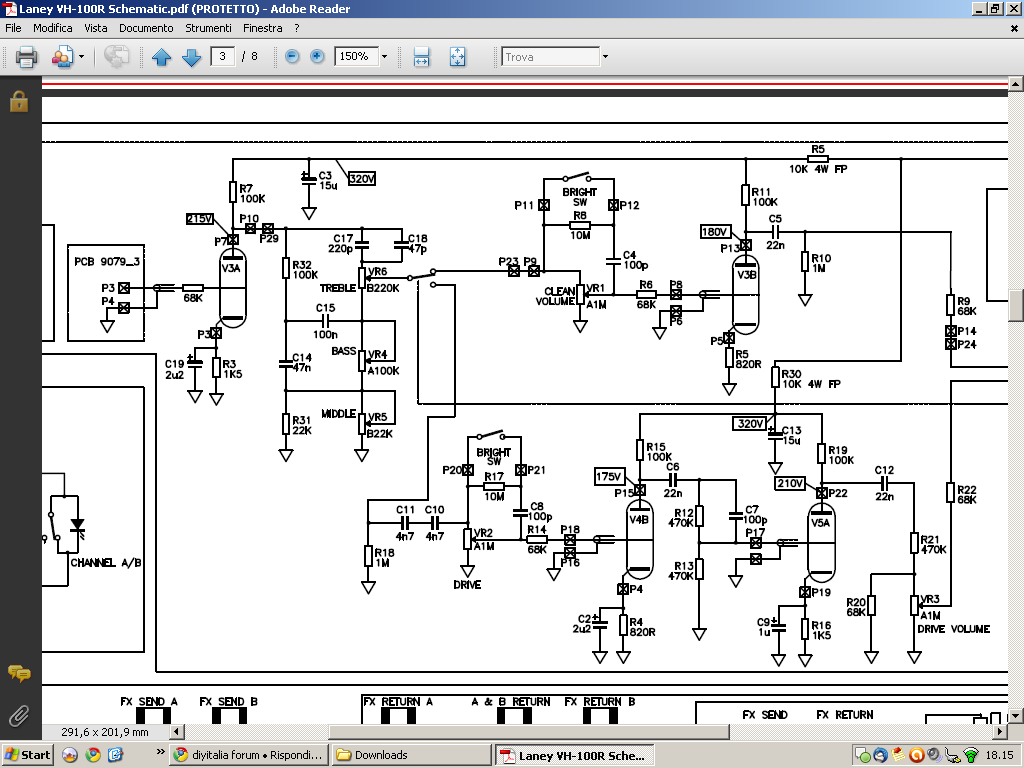The width and height of the screenshot is (1024, 768).
Task: Click the Start button on taskbar
Action: [x=28, y=755]
